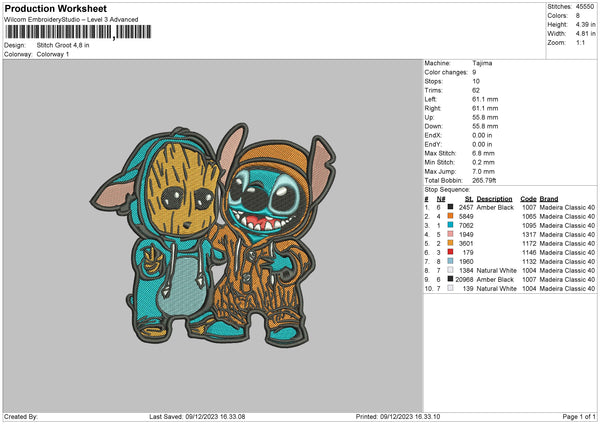
Task: Click the Max Jump value '7.0 mm'
Action: [x=483, y=171]
